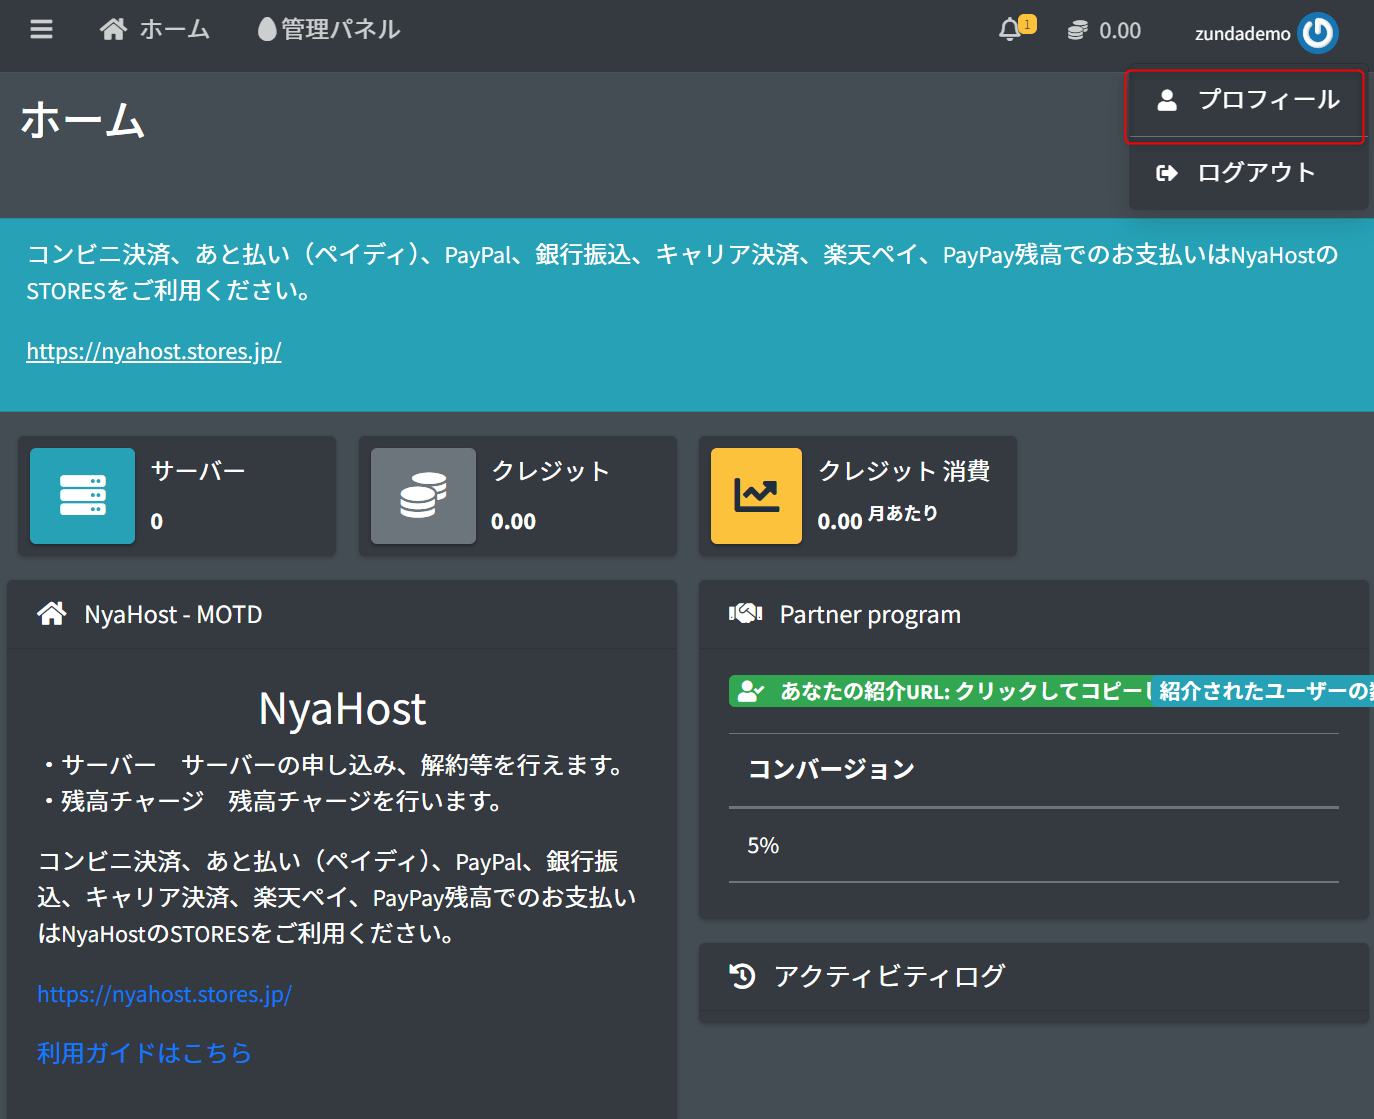1374x1119 pixels.
Task: Open the nyahost.stores.jp link in teal banner
Action: click(154, 351)
